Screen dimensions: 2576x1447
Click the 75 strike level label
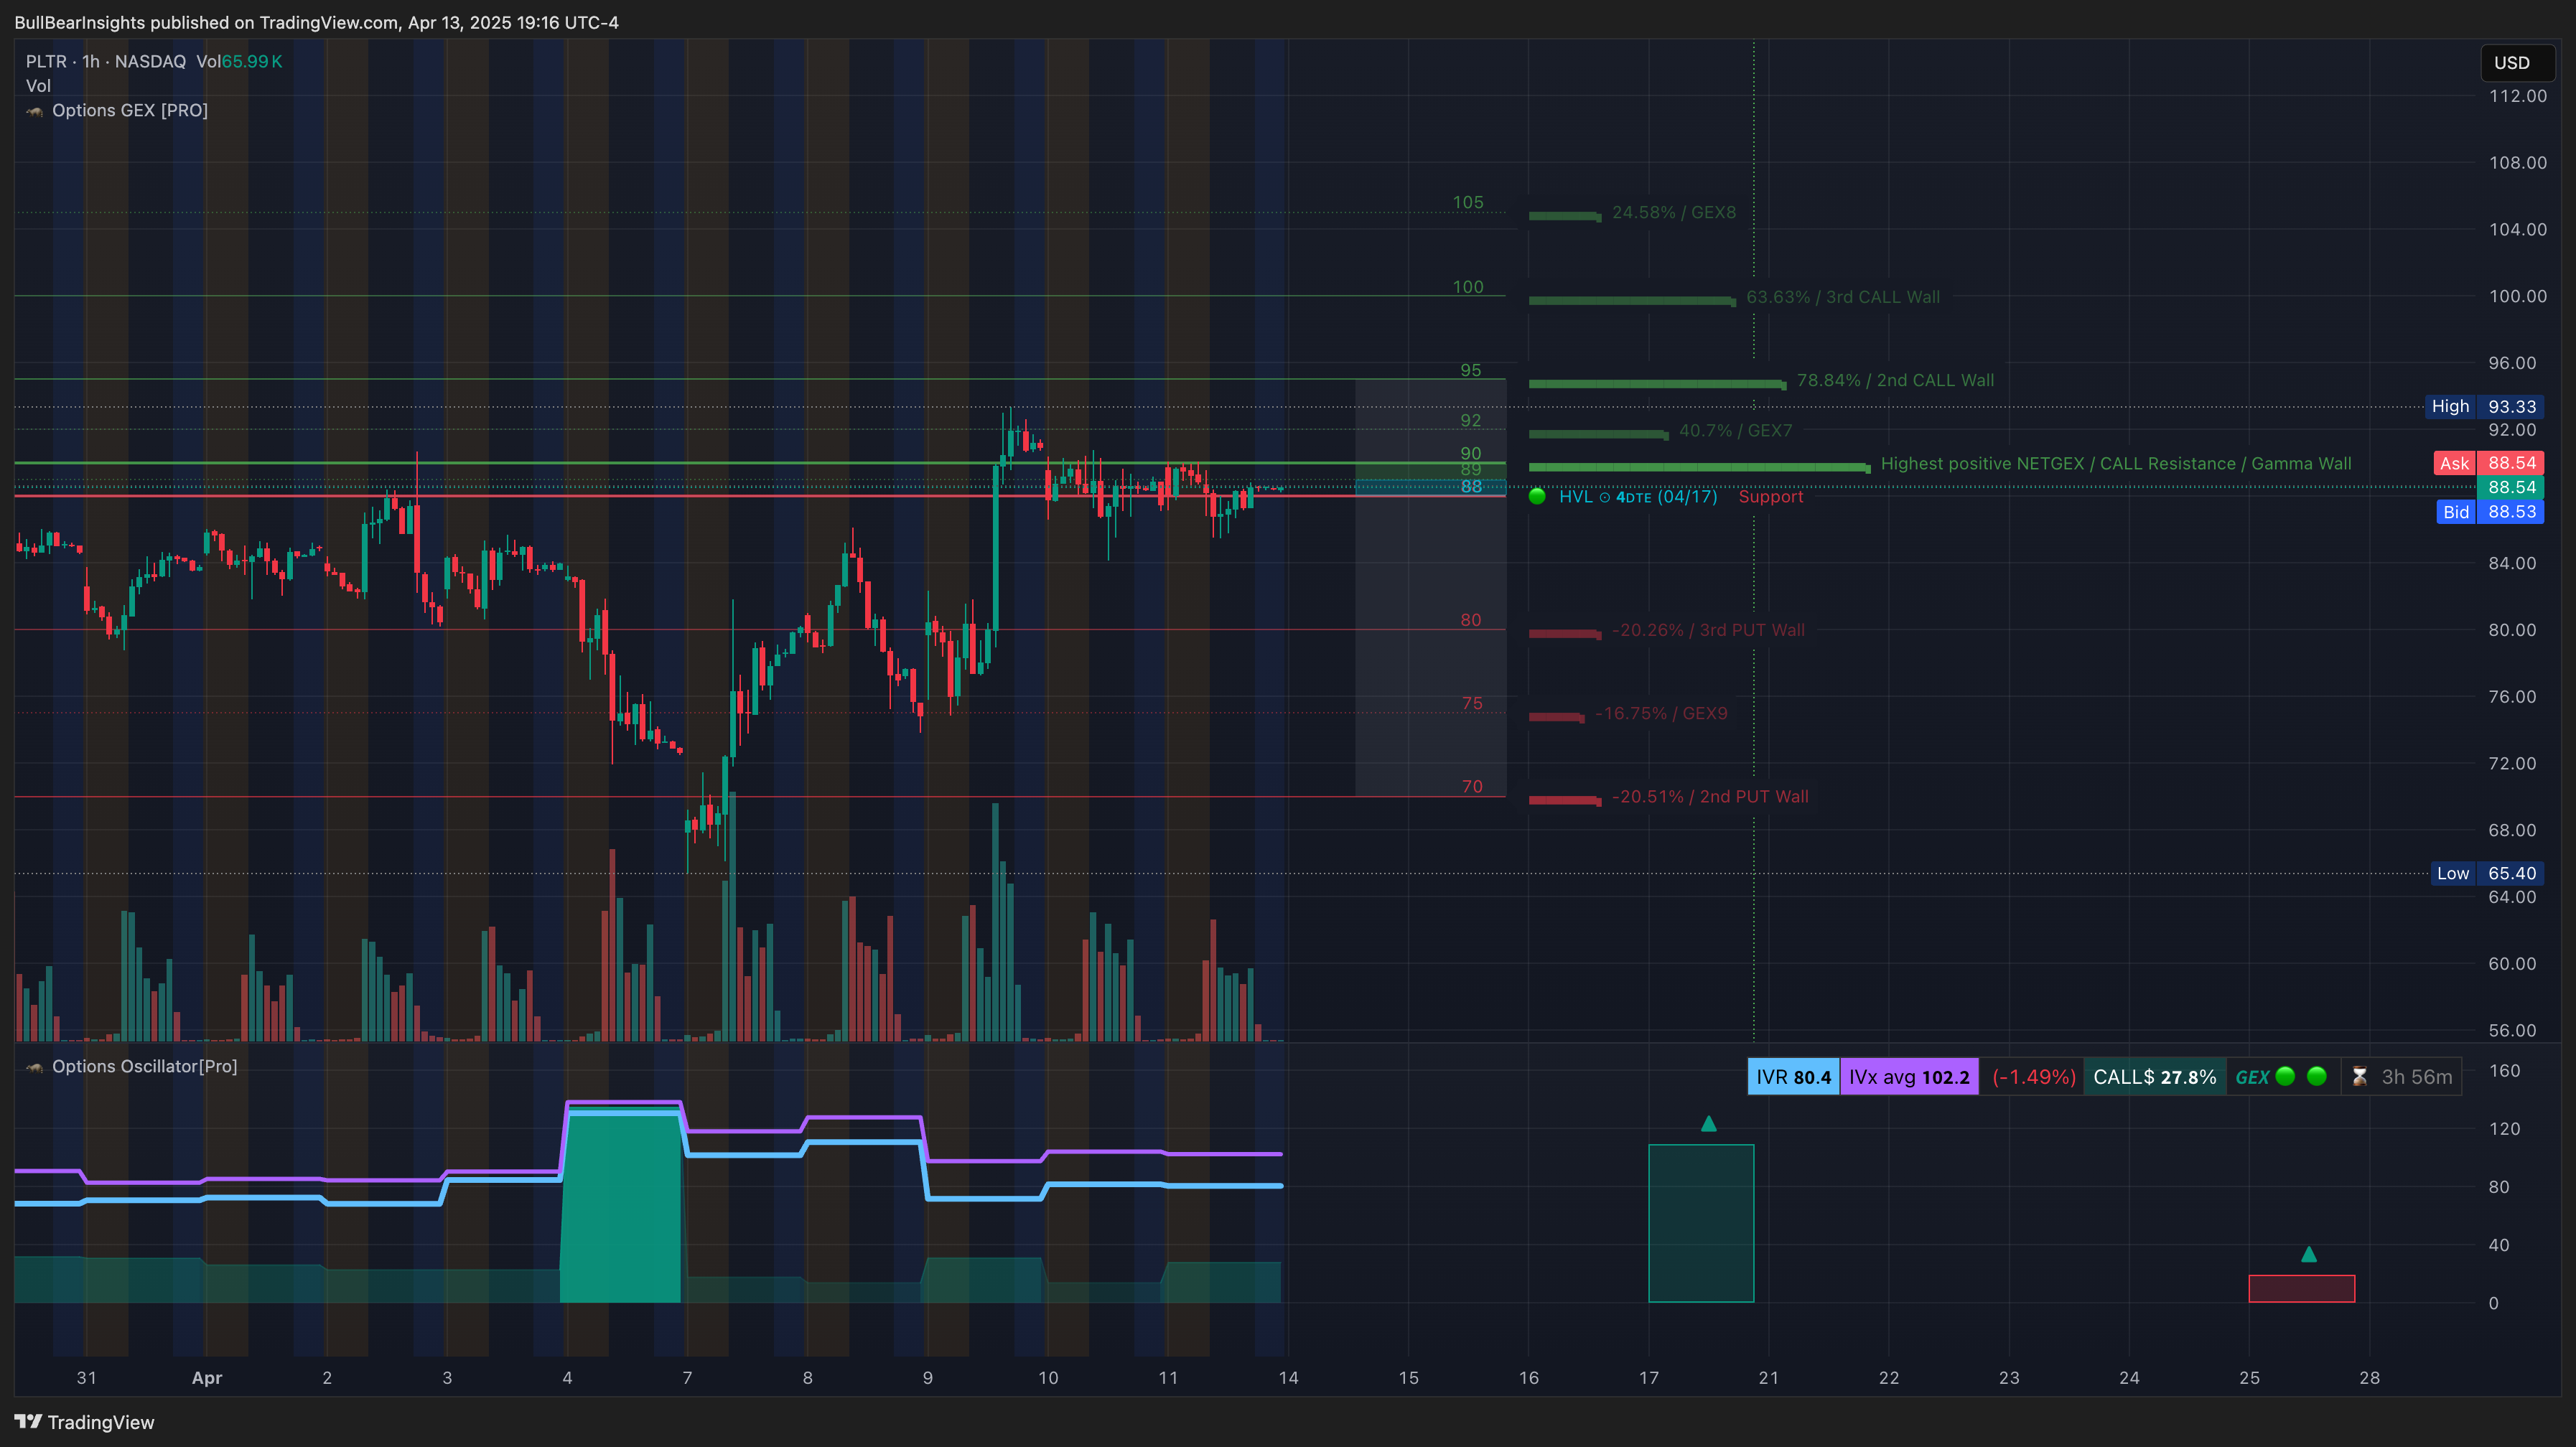(x=1472, y=703)
